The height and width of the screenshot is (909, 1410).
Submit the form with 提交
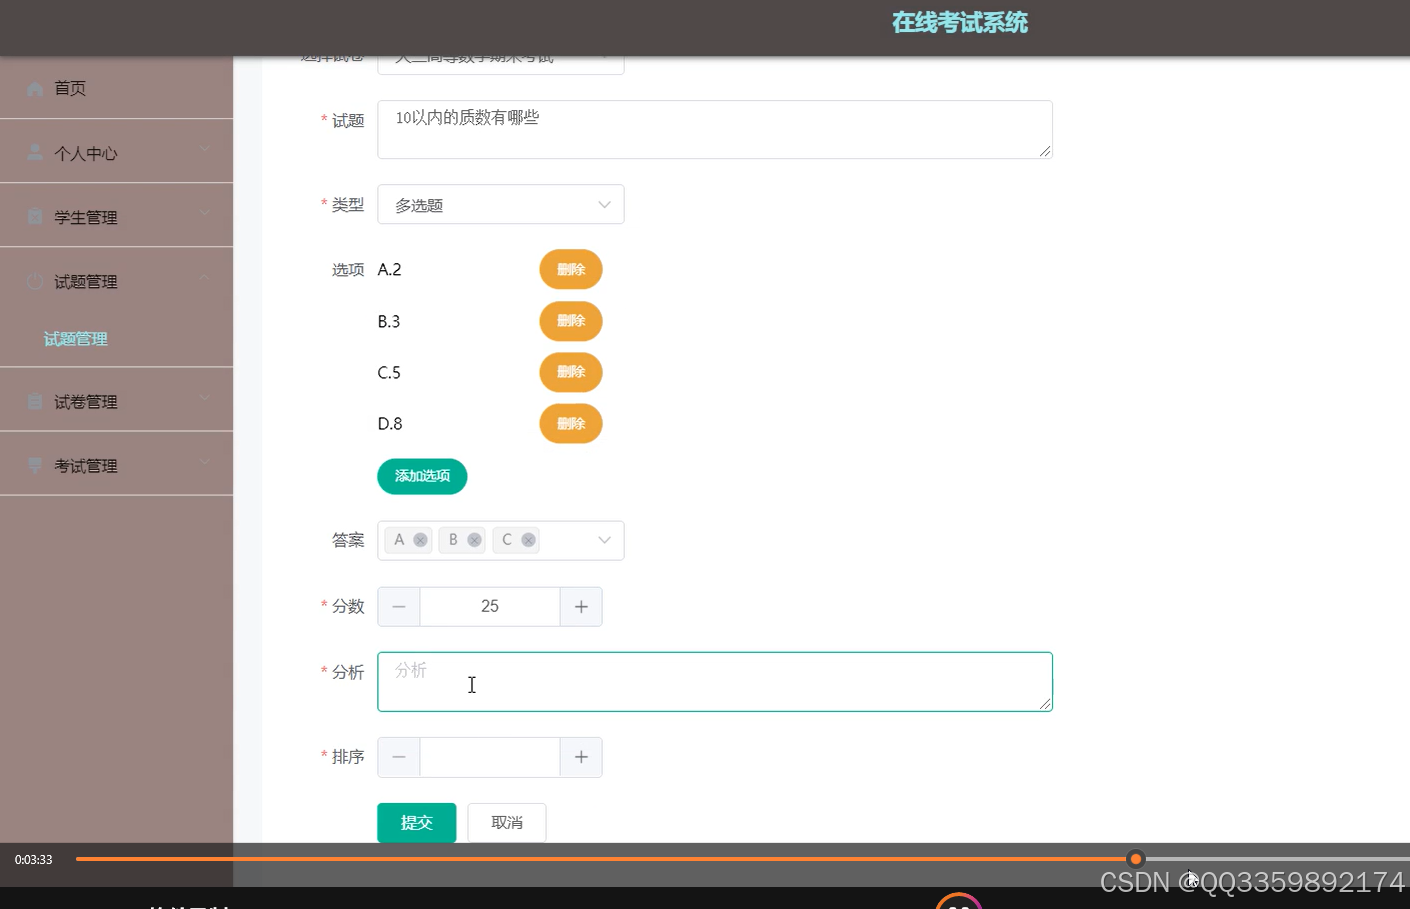tap(417, 823)
